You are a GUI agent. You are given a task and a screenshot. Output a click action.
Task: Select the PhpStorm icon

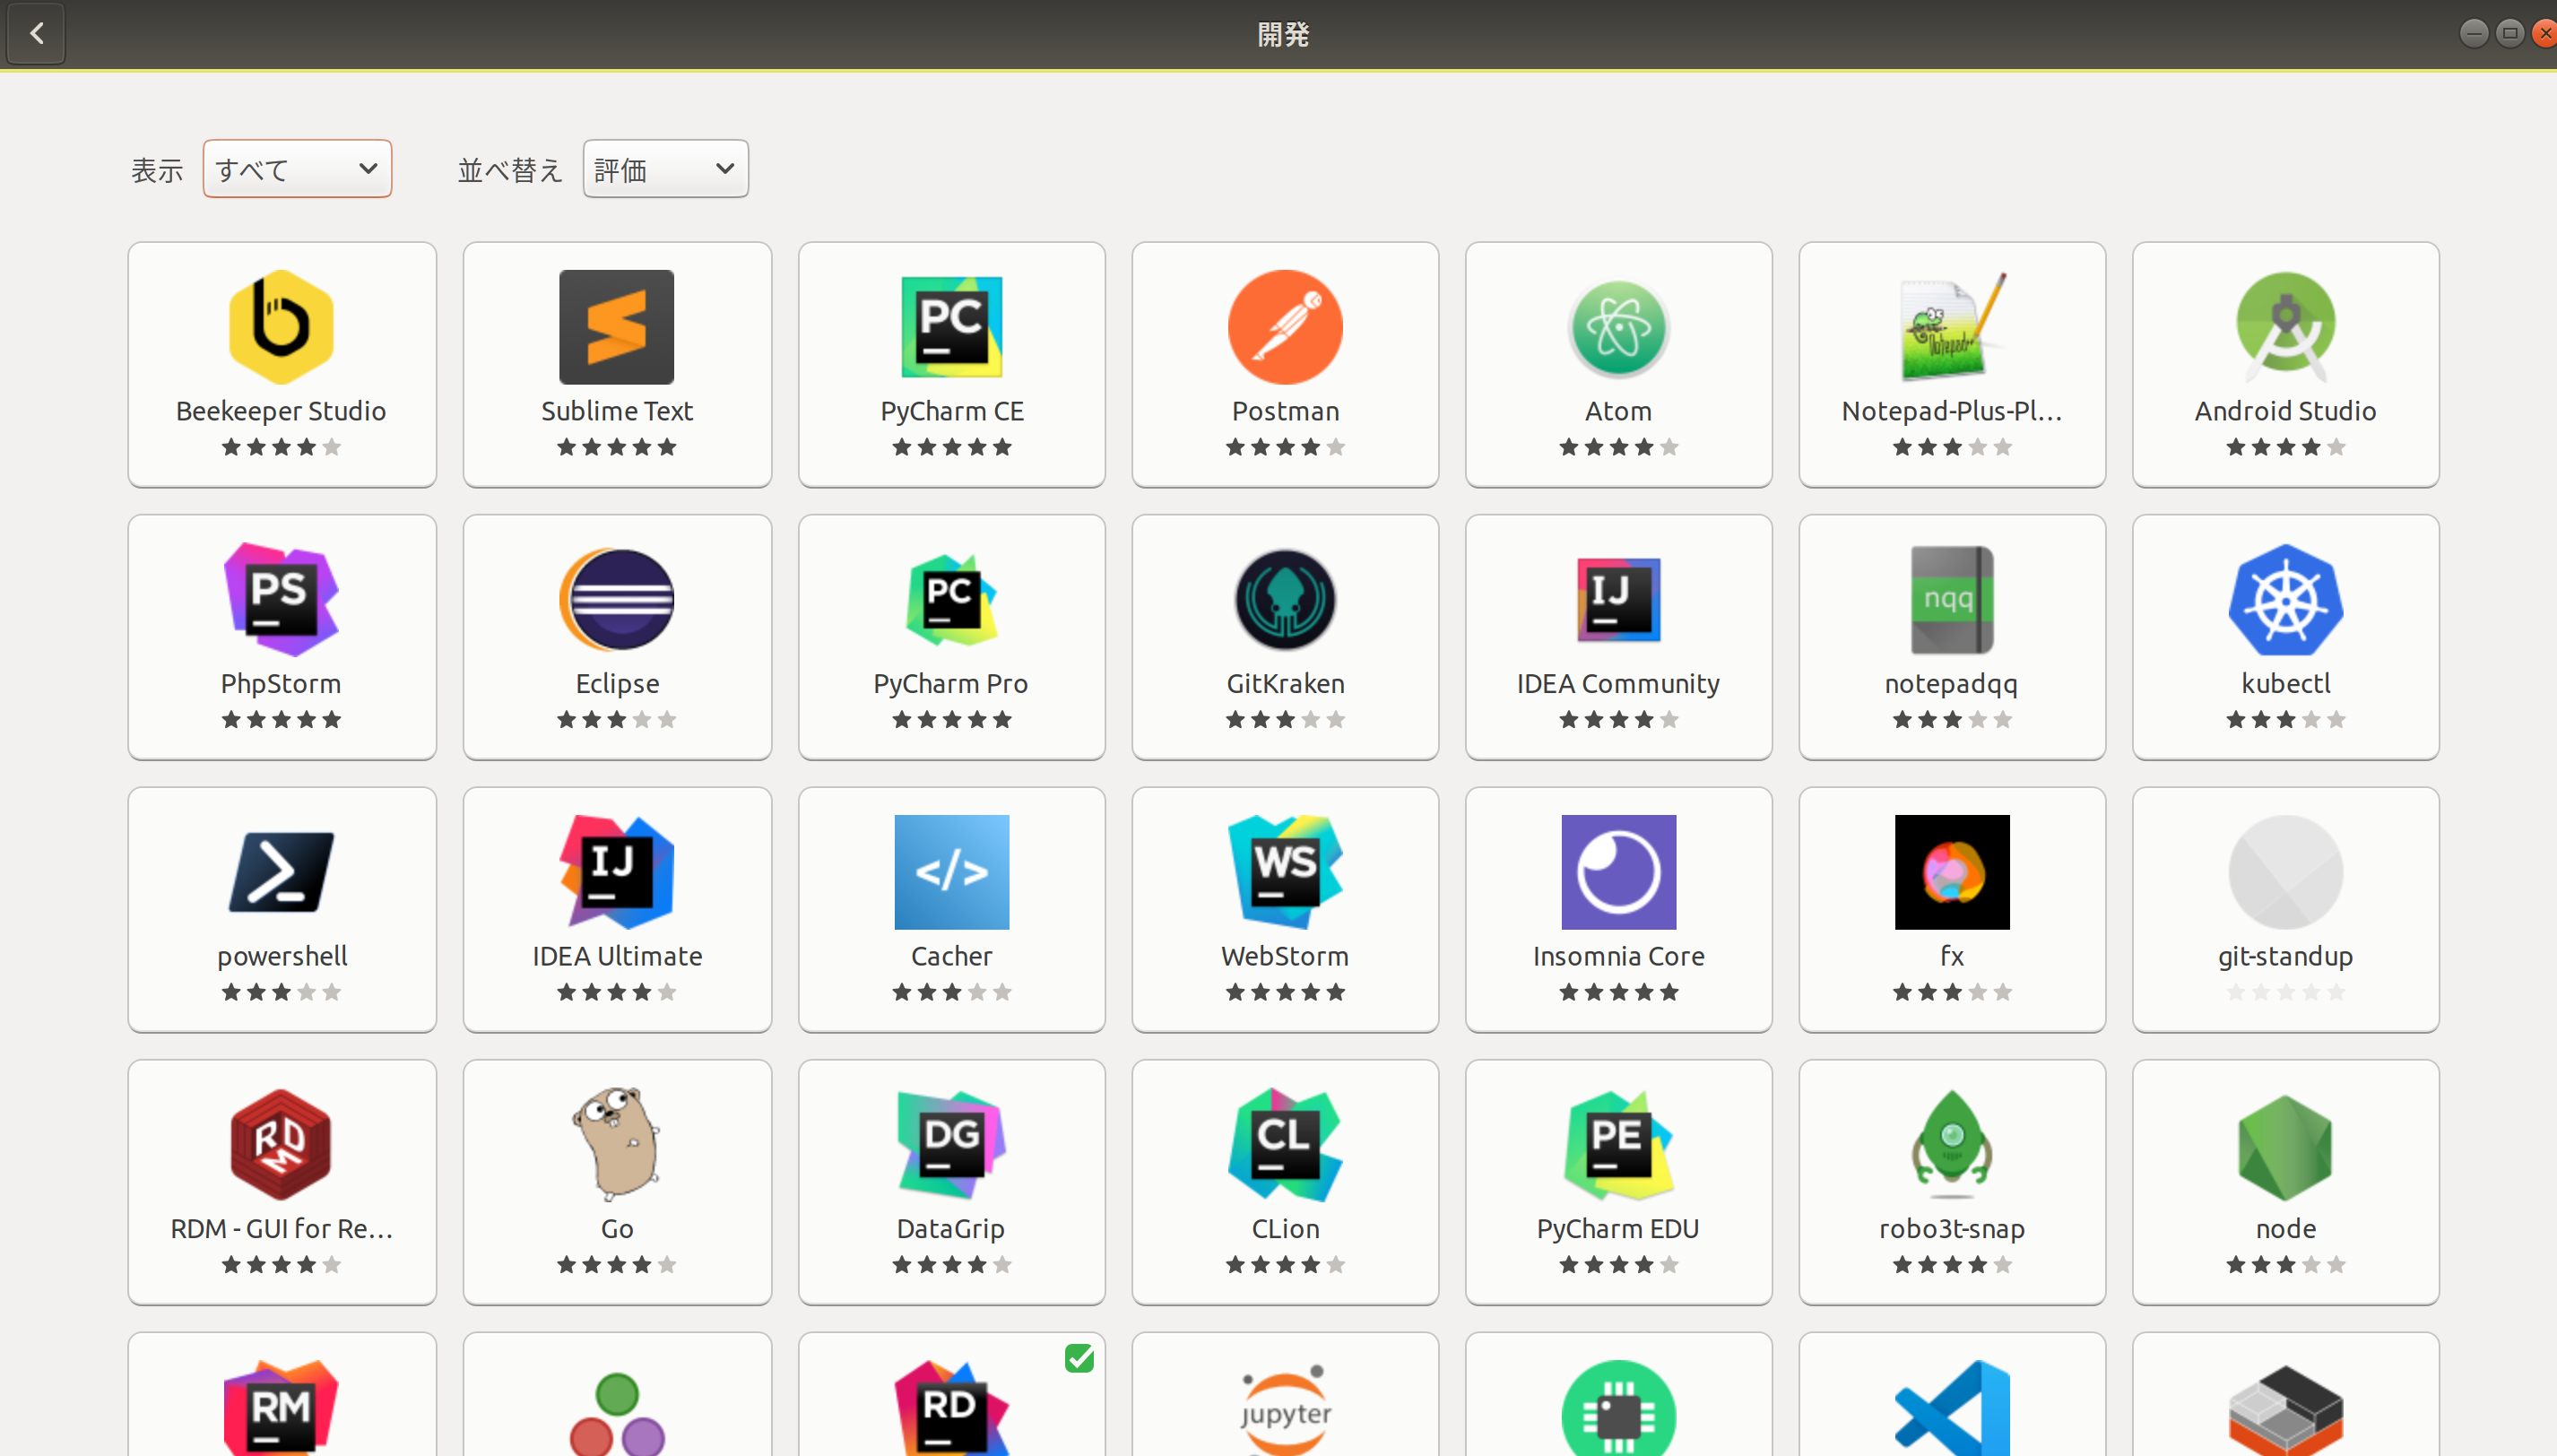[x=281, y=599]
